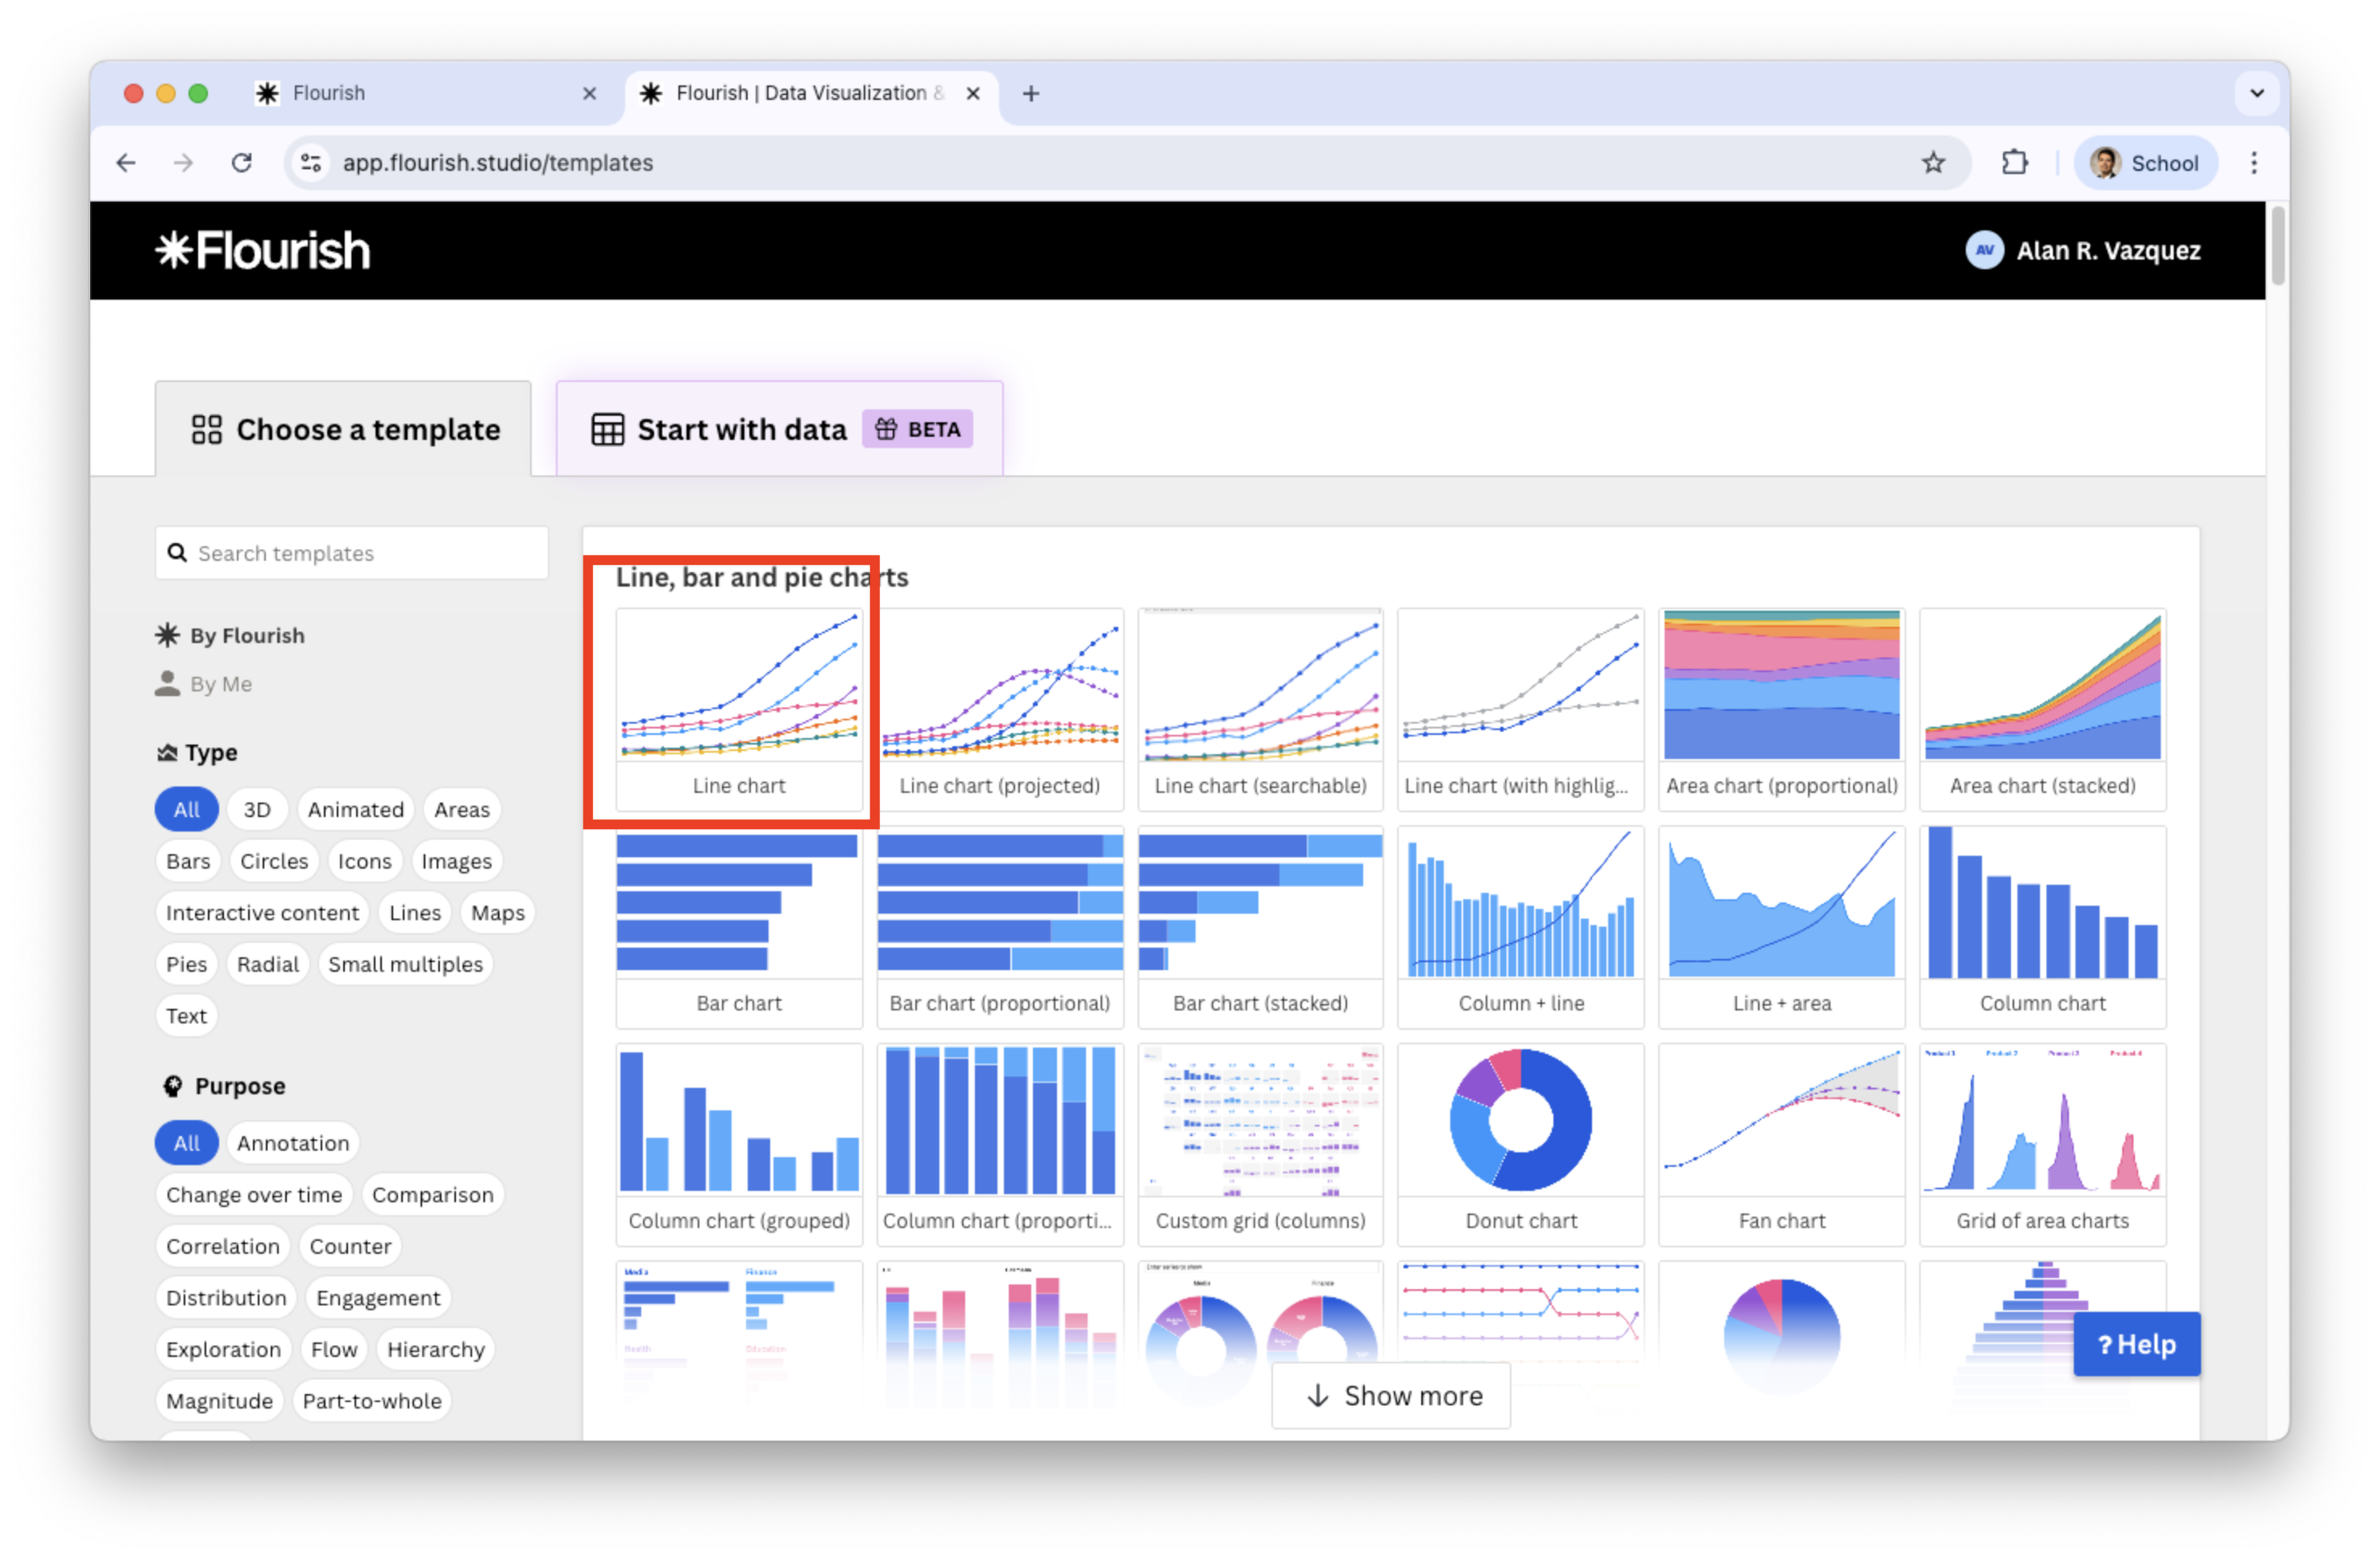Open the browser extensions puzzle icon
Viewport: 2380px width, 1560px height.
2014,163
